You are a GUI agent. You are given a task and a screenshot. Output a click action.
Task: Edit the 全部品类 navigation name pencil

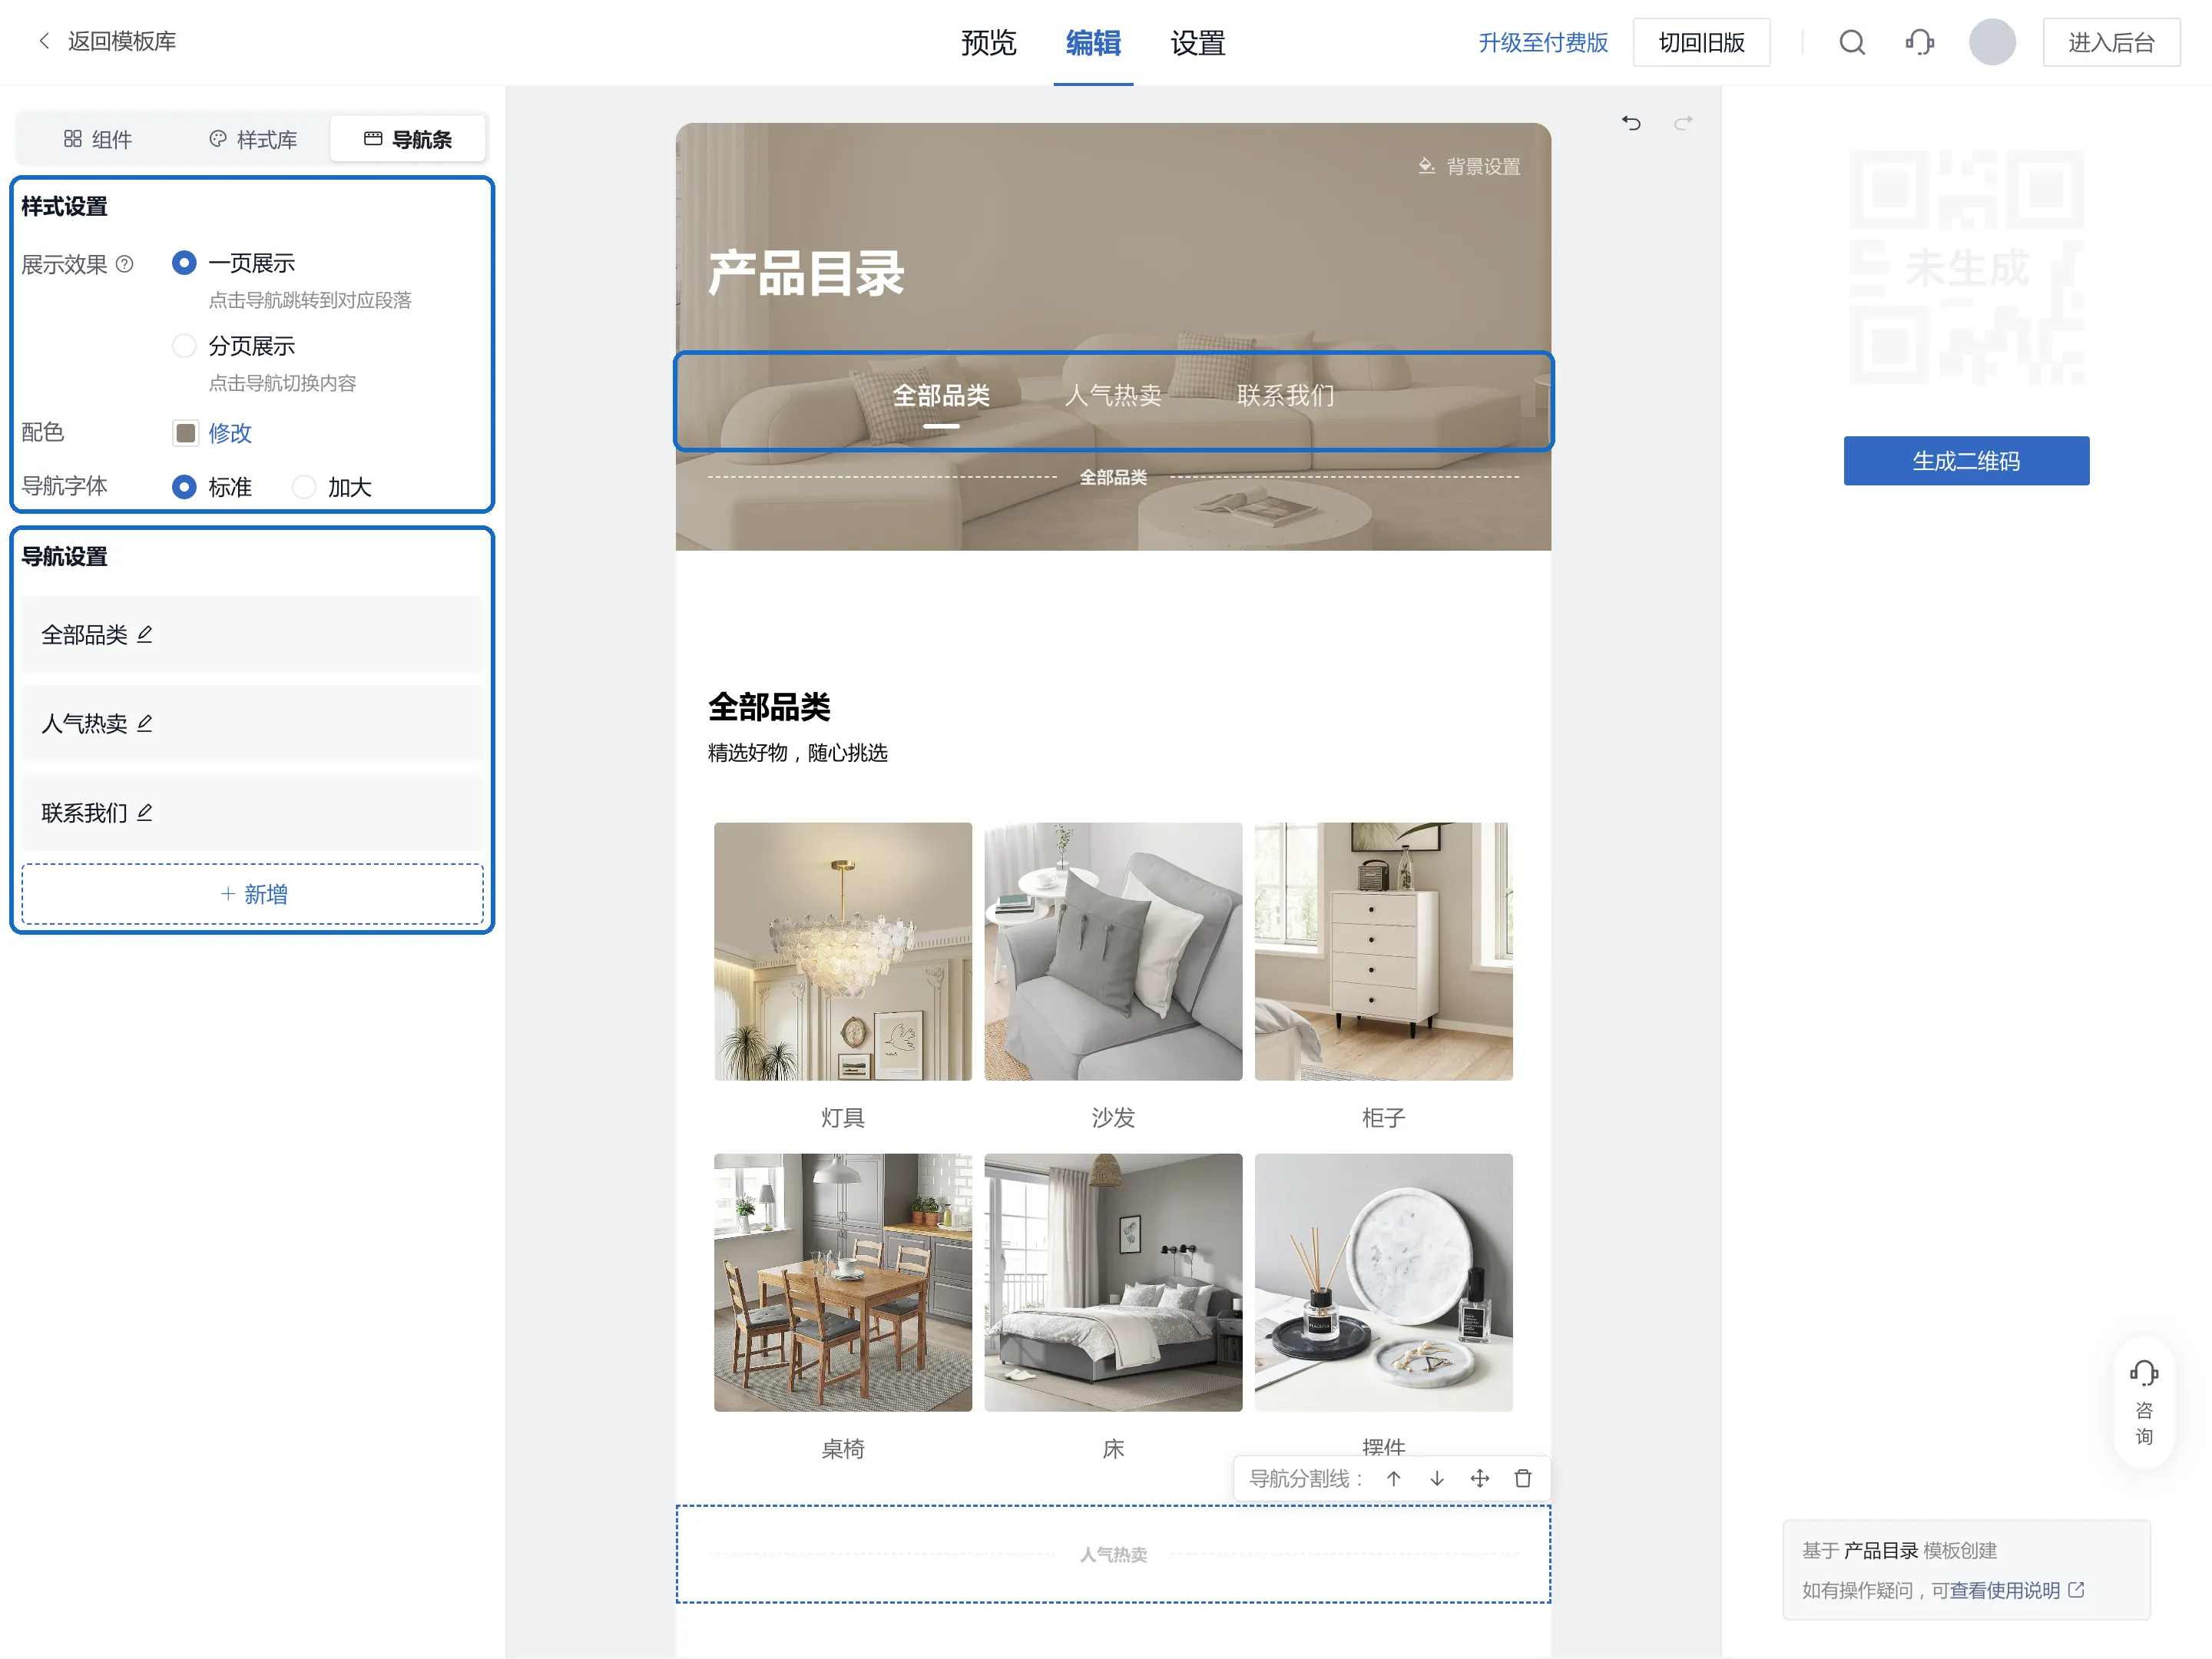click(145, 634)
